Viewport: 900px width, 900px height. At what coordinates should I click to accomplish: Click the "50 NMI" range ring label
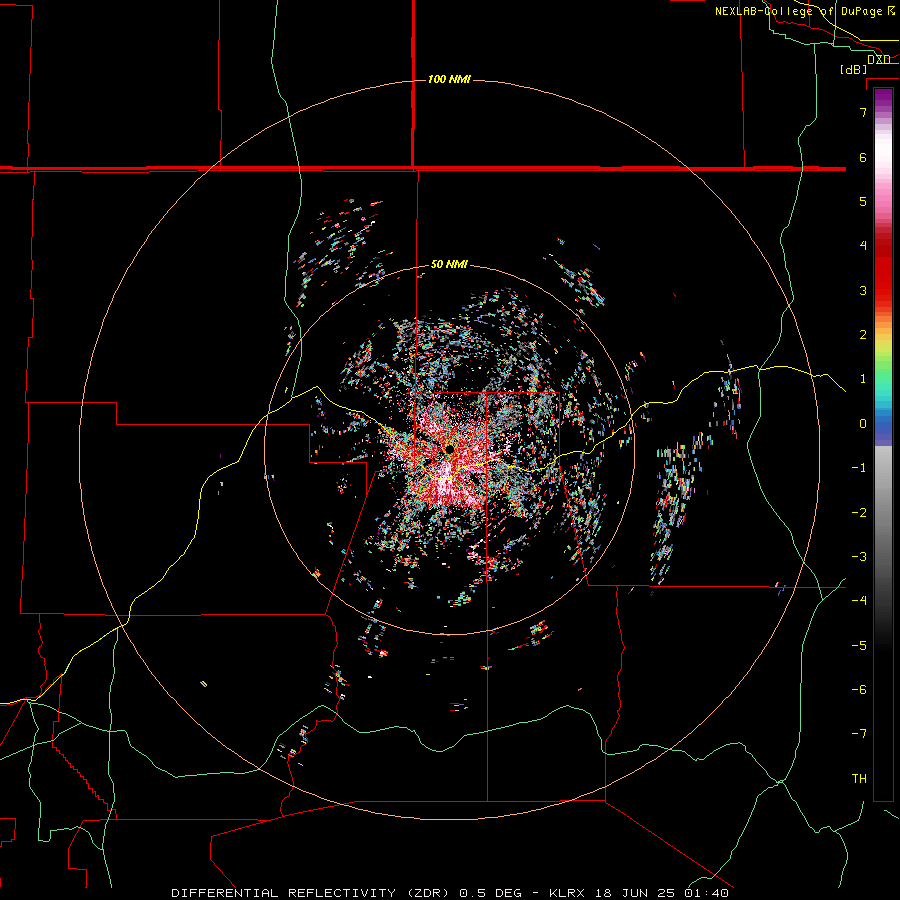449,265
